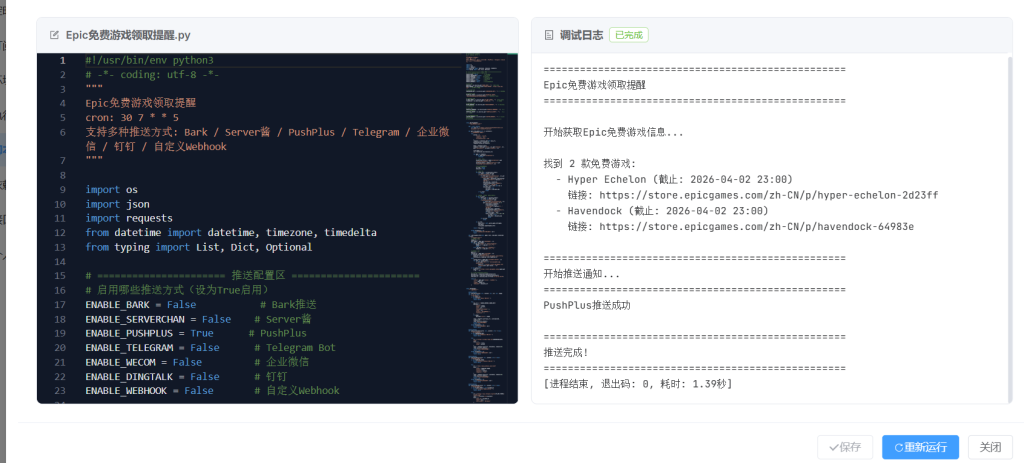
Task: Click the coding: utf-8 comment line
Action: tap(152, 75)
